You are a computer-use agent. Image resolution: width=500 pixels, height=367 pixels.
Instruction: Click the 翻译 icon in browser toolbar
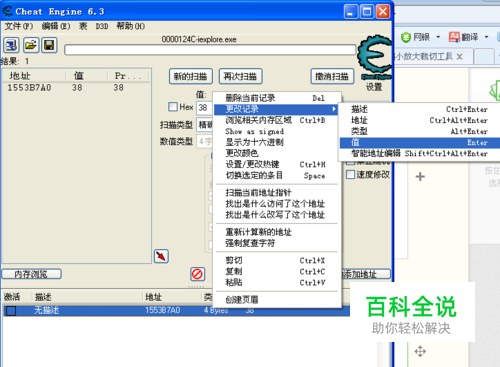454,37
